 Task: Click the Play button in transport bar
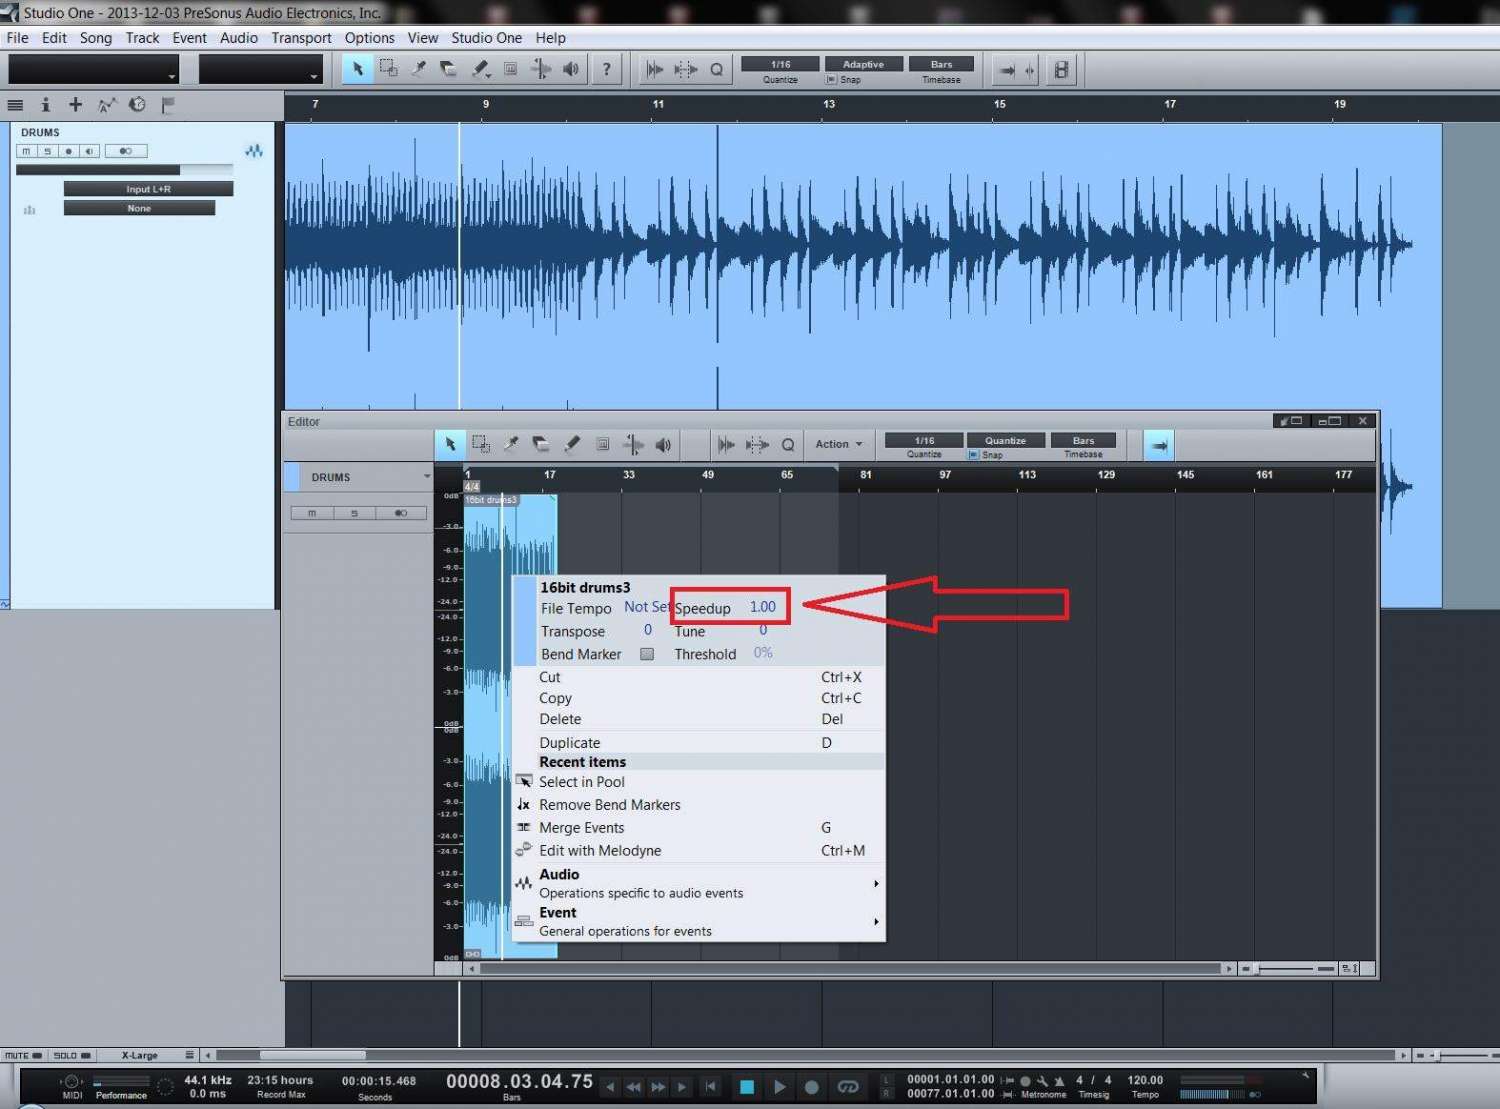click(x=779, y=1086)
